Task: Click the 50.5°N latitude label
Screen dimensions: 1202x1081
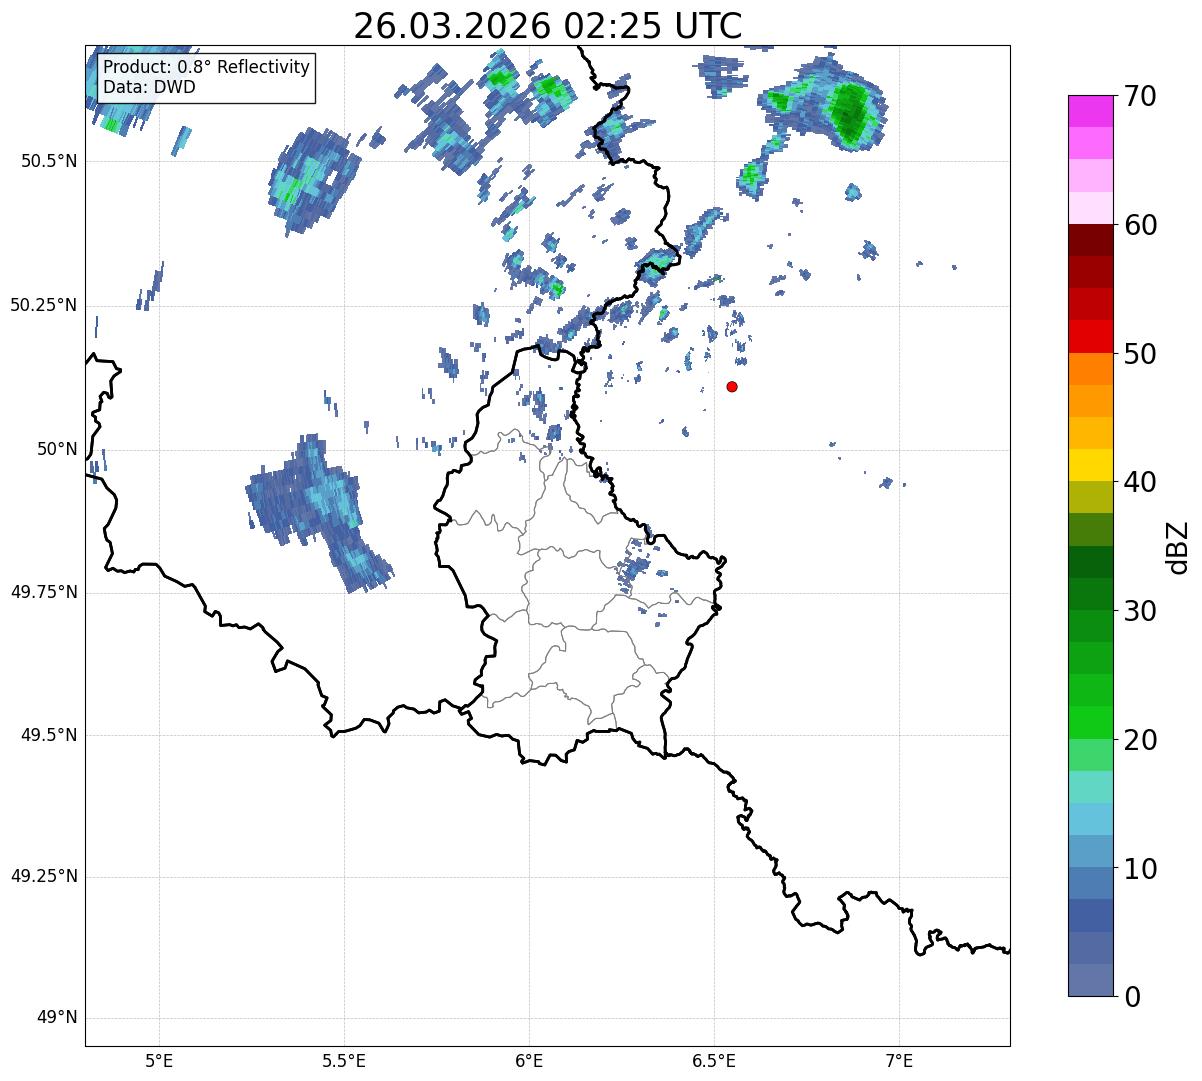Action: [x=48, y=162]
